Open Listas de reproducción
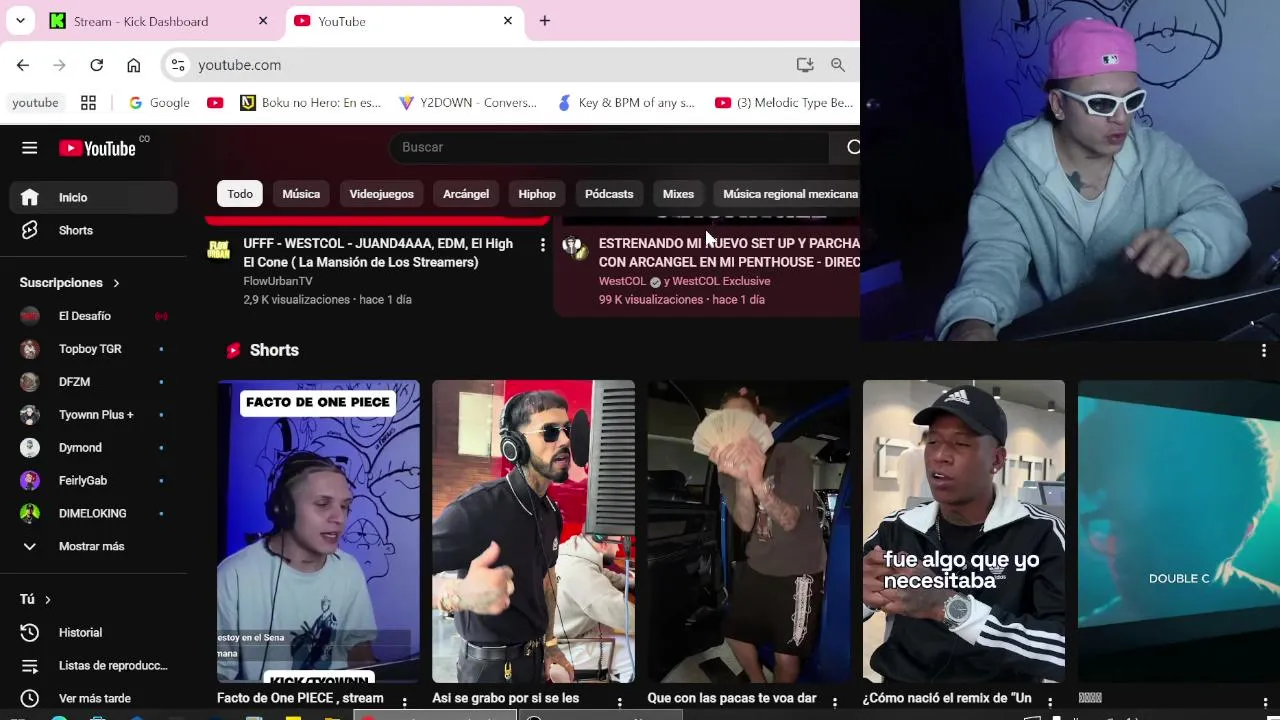Image resolution: width=1280 pixels, height=720 pixels. pyautogui.click(x=94, y=665)
